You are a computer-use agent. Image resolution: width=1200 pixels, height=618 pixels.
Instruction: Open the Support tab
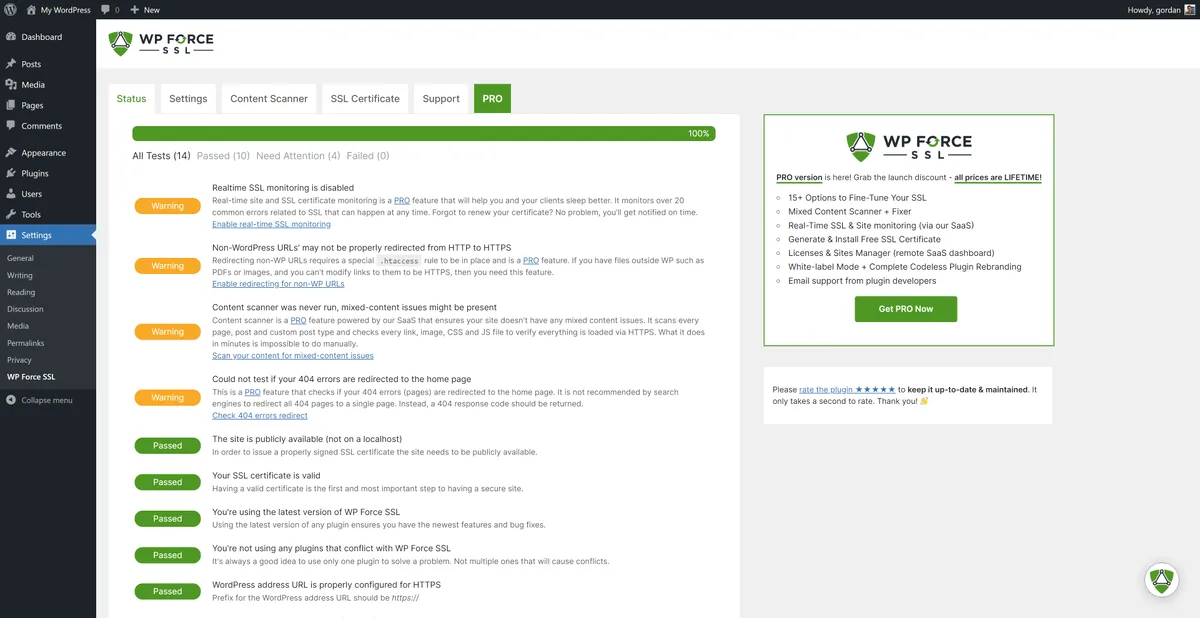pyautogui.click(x=441, y=99)
